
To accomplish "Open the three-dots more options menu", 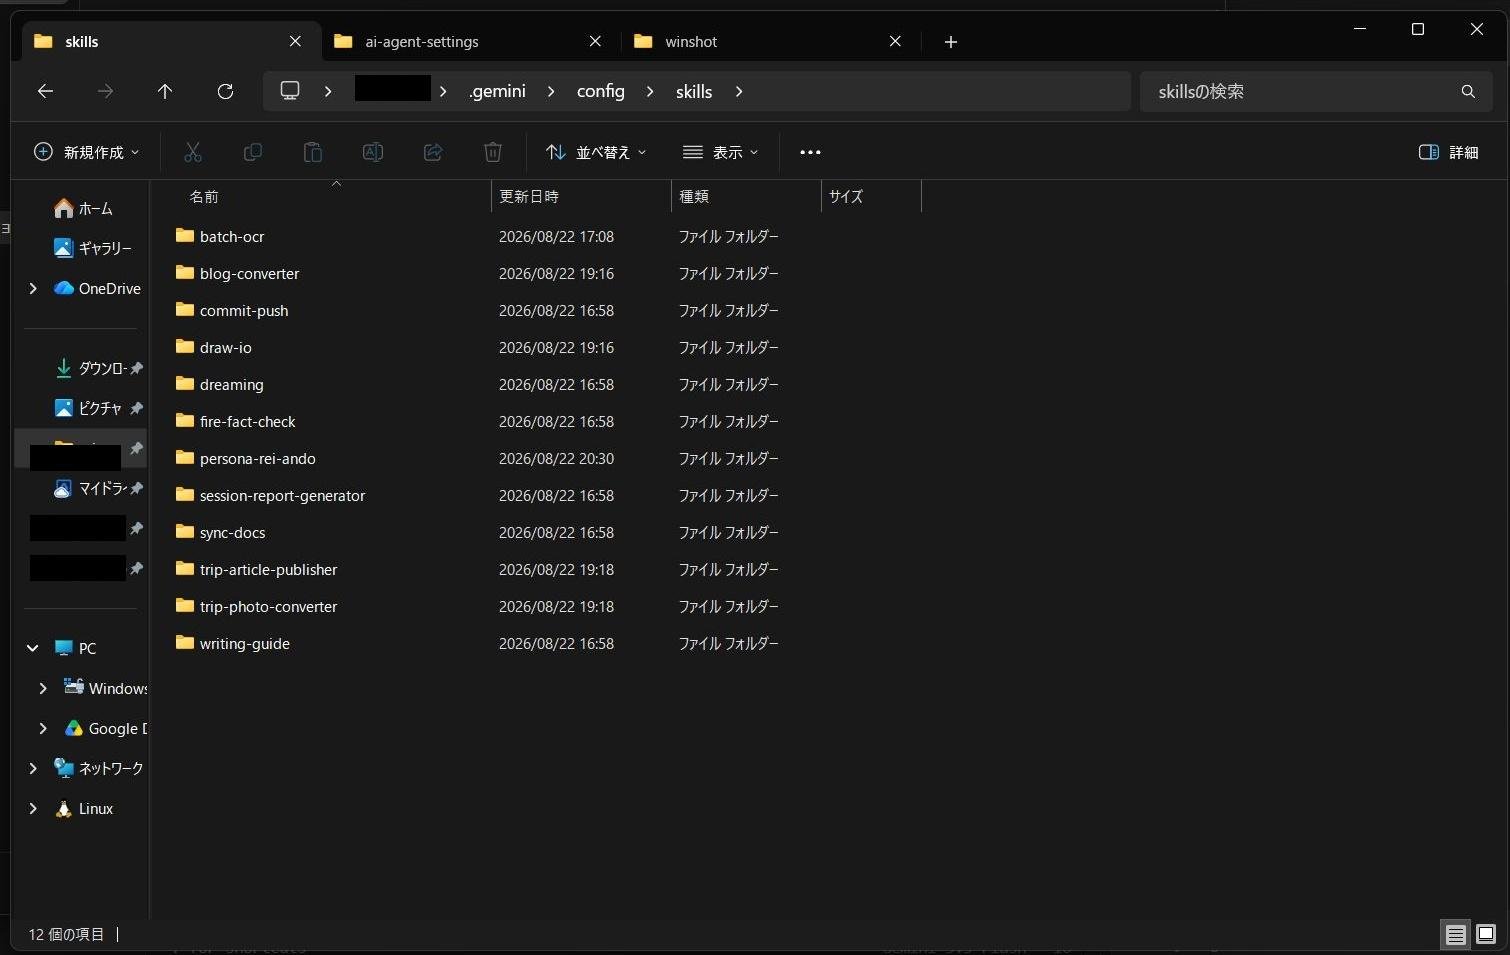I will [810, 152].
